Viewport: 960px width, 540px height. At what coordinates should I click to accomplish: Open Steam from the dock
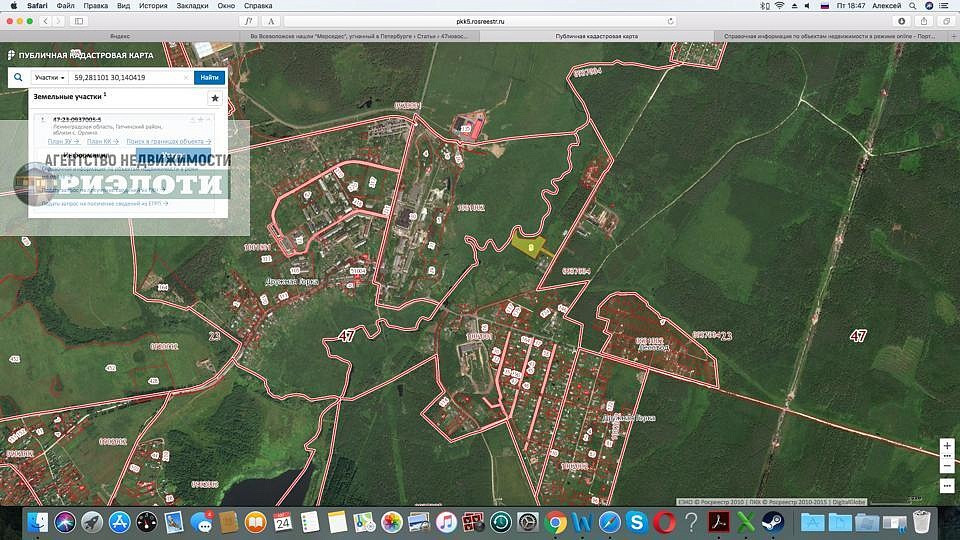773,522
